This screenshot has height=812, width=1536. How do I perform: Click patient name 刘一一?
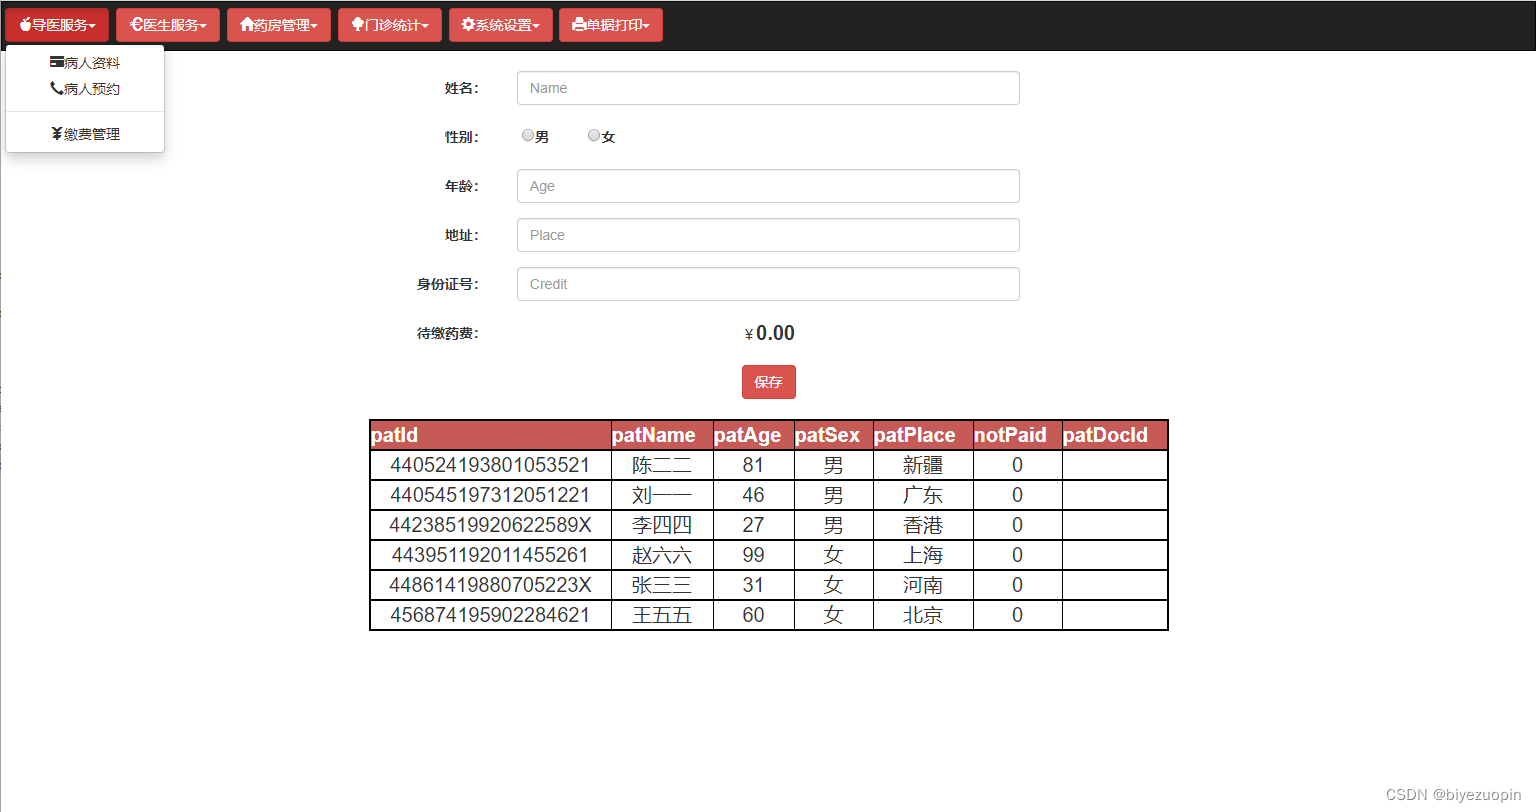(x=662, y=495)
